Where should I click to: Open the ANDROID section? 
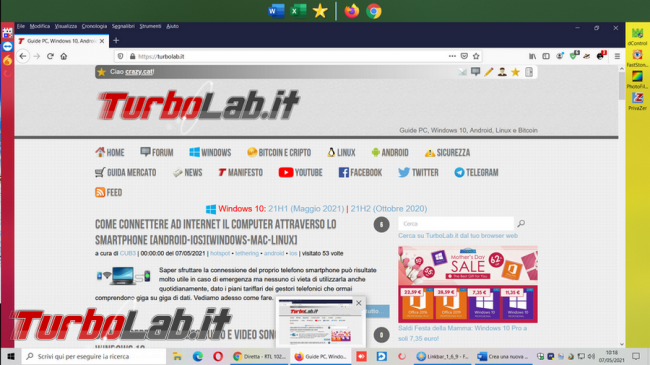tap(390, 152)
